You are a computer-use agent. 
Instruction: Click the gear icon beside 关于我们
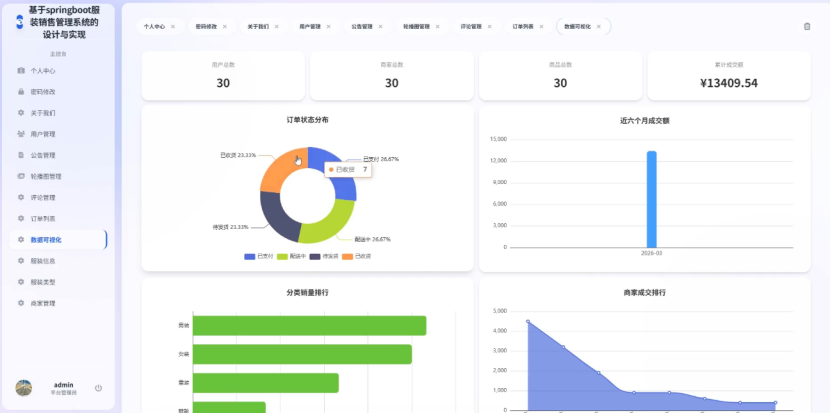(21, 113)
